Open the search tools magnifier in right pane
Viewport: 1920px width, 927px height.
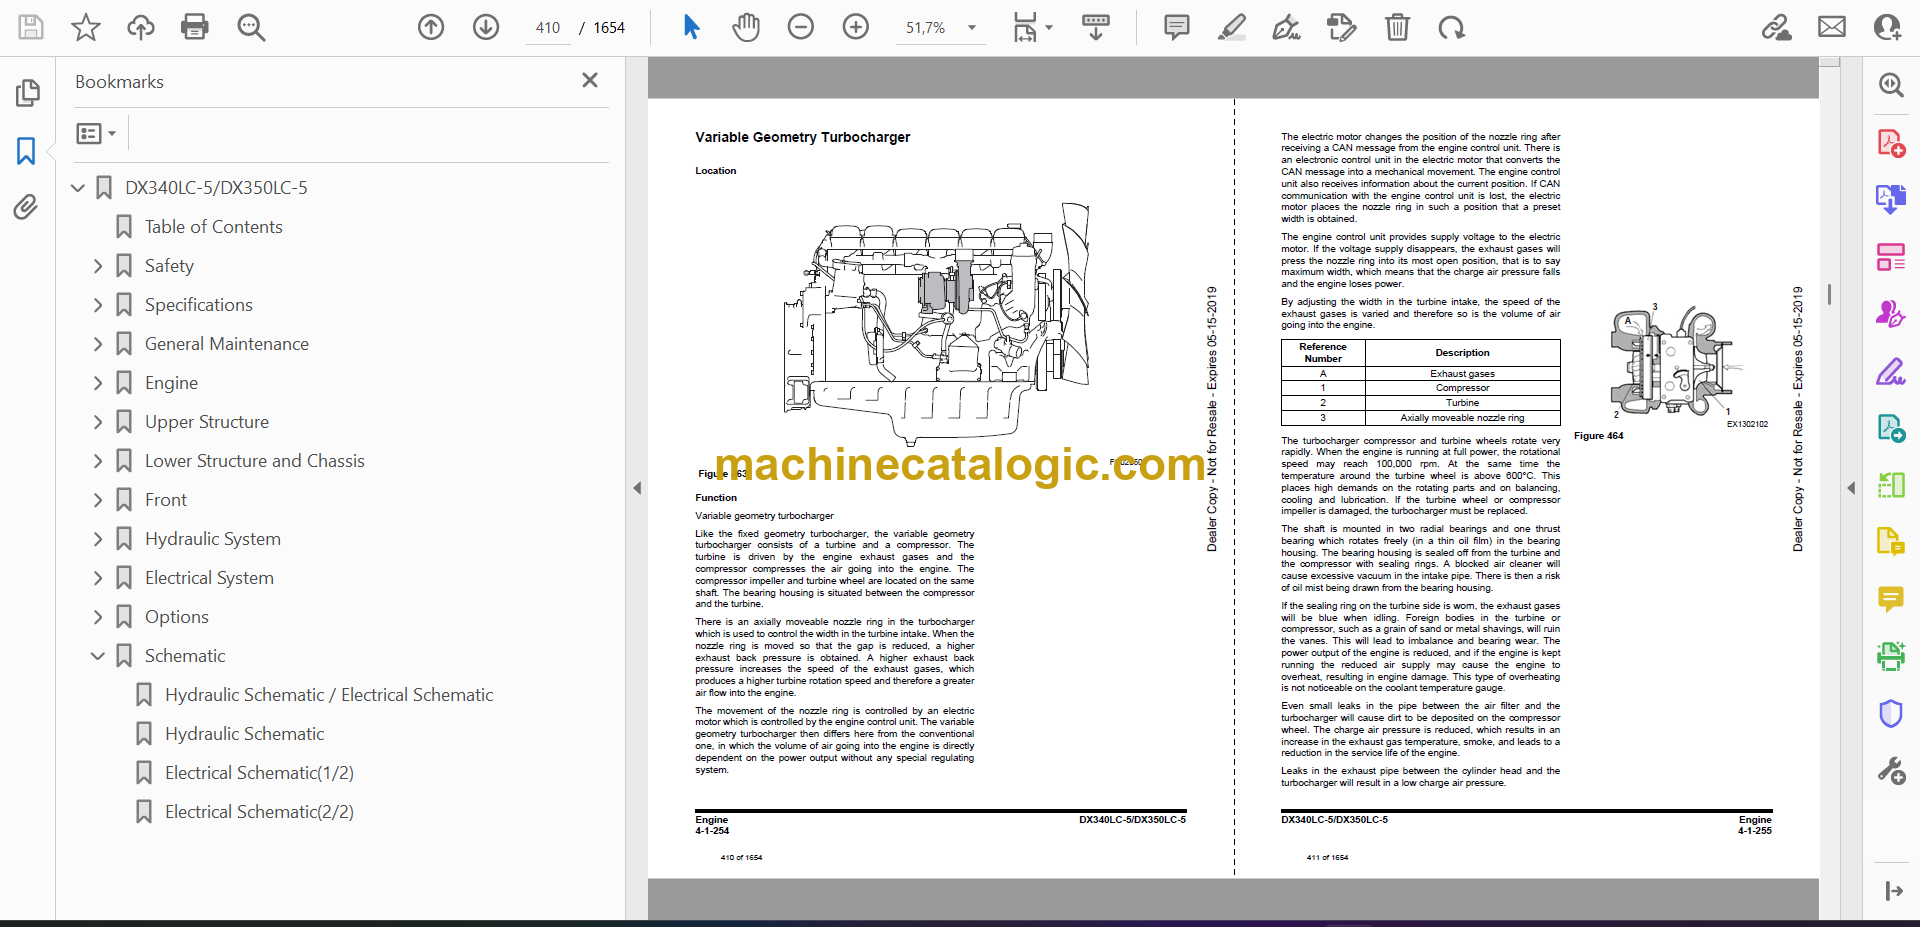(1891, 85)
